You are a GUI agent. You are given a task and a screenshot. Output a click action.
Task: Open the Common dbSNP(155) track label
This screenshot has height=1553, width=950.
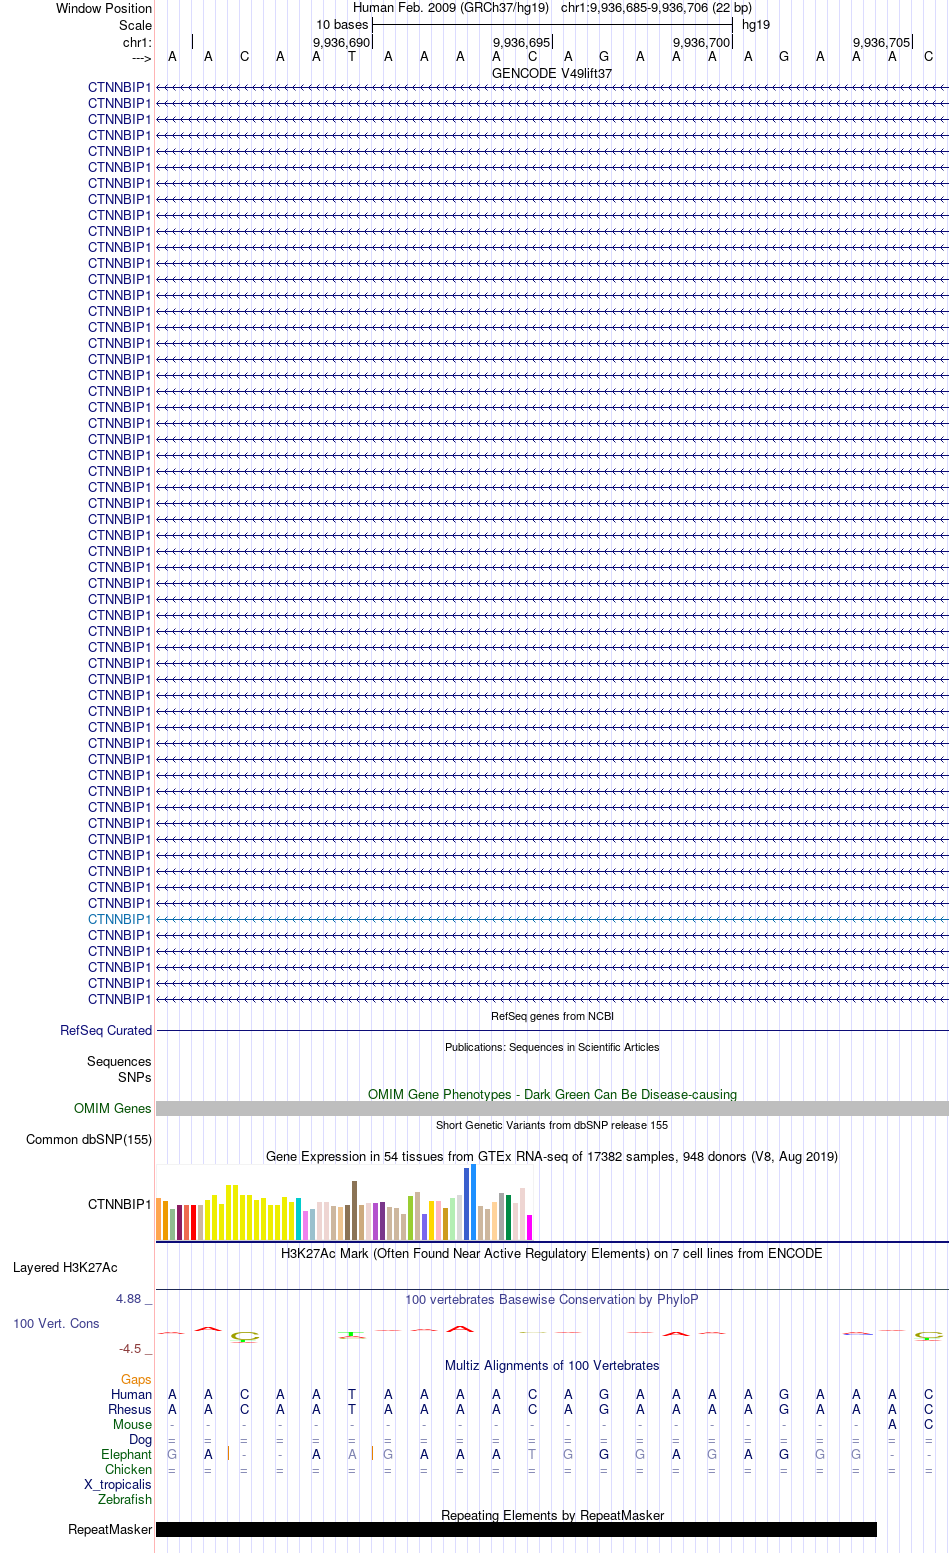tap(89, 1139)
